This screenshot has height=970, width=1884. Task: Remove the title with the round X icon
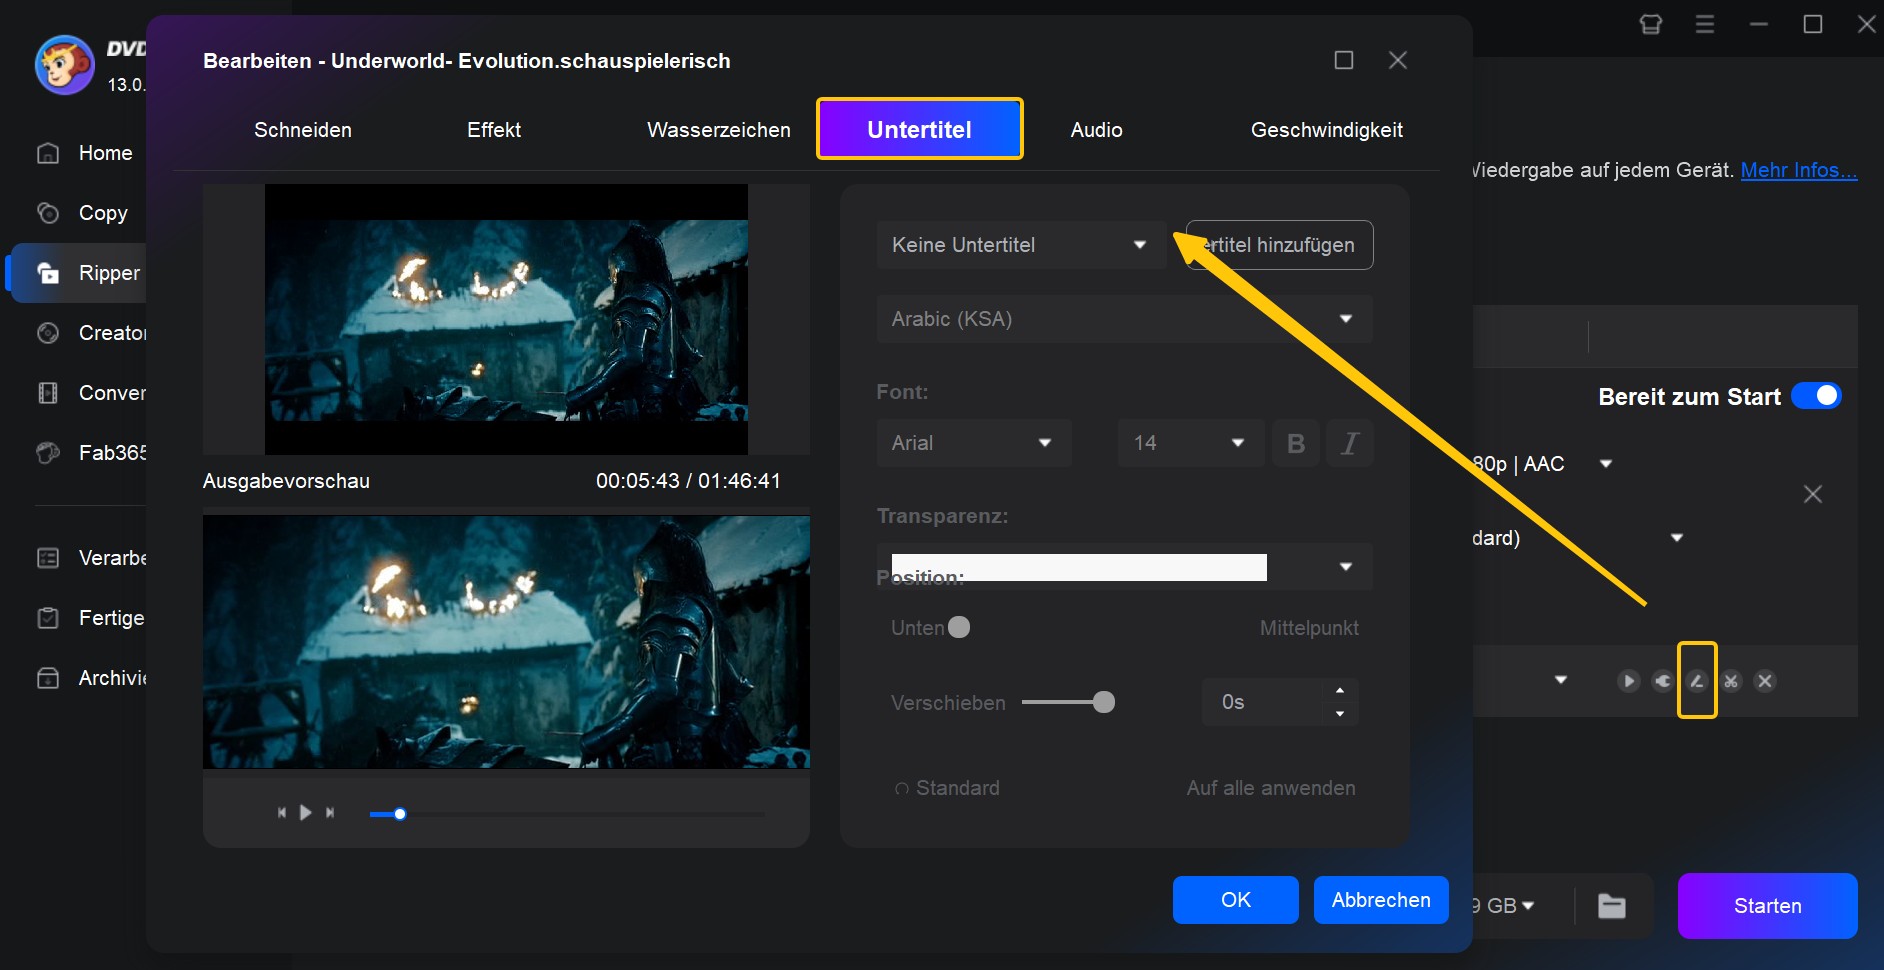pos(1765,681)
